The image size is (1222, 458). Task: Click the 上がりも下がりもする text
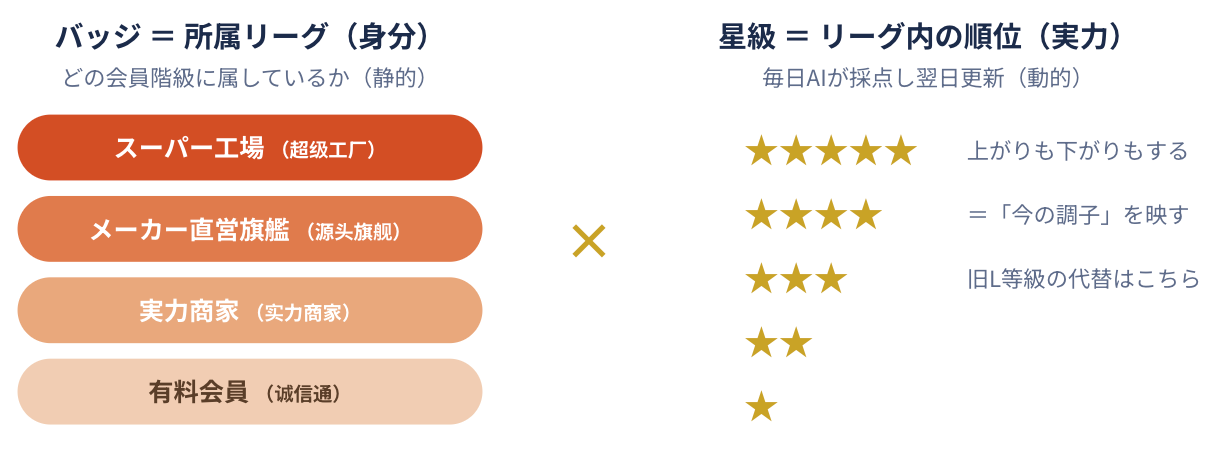[1077, 151]
